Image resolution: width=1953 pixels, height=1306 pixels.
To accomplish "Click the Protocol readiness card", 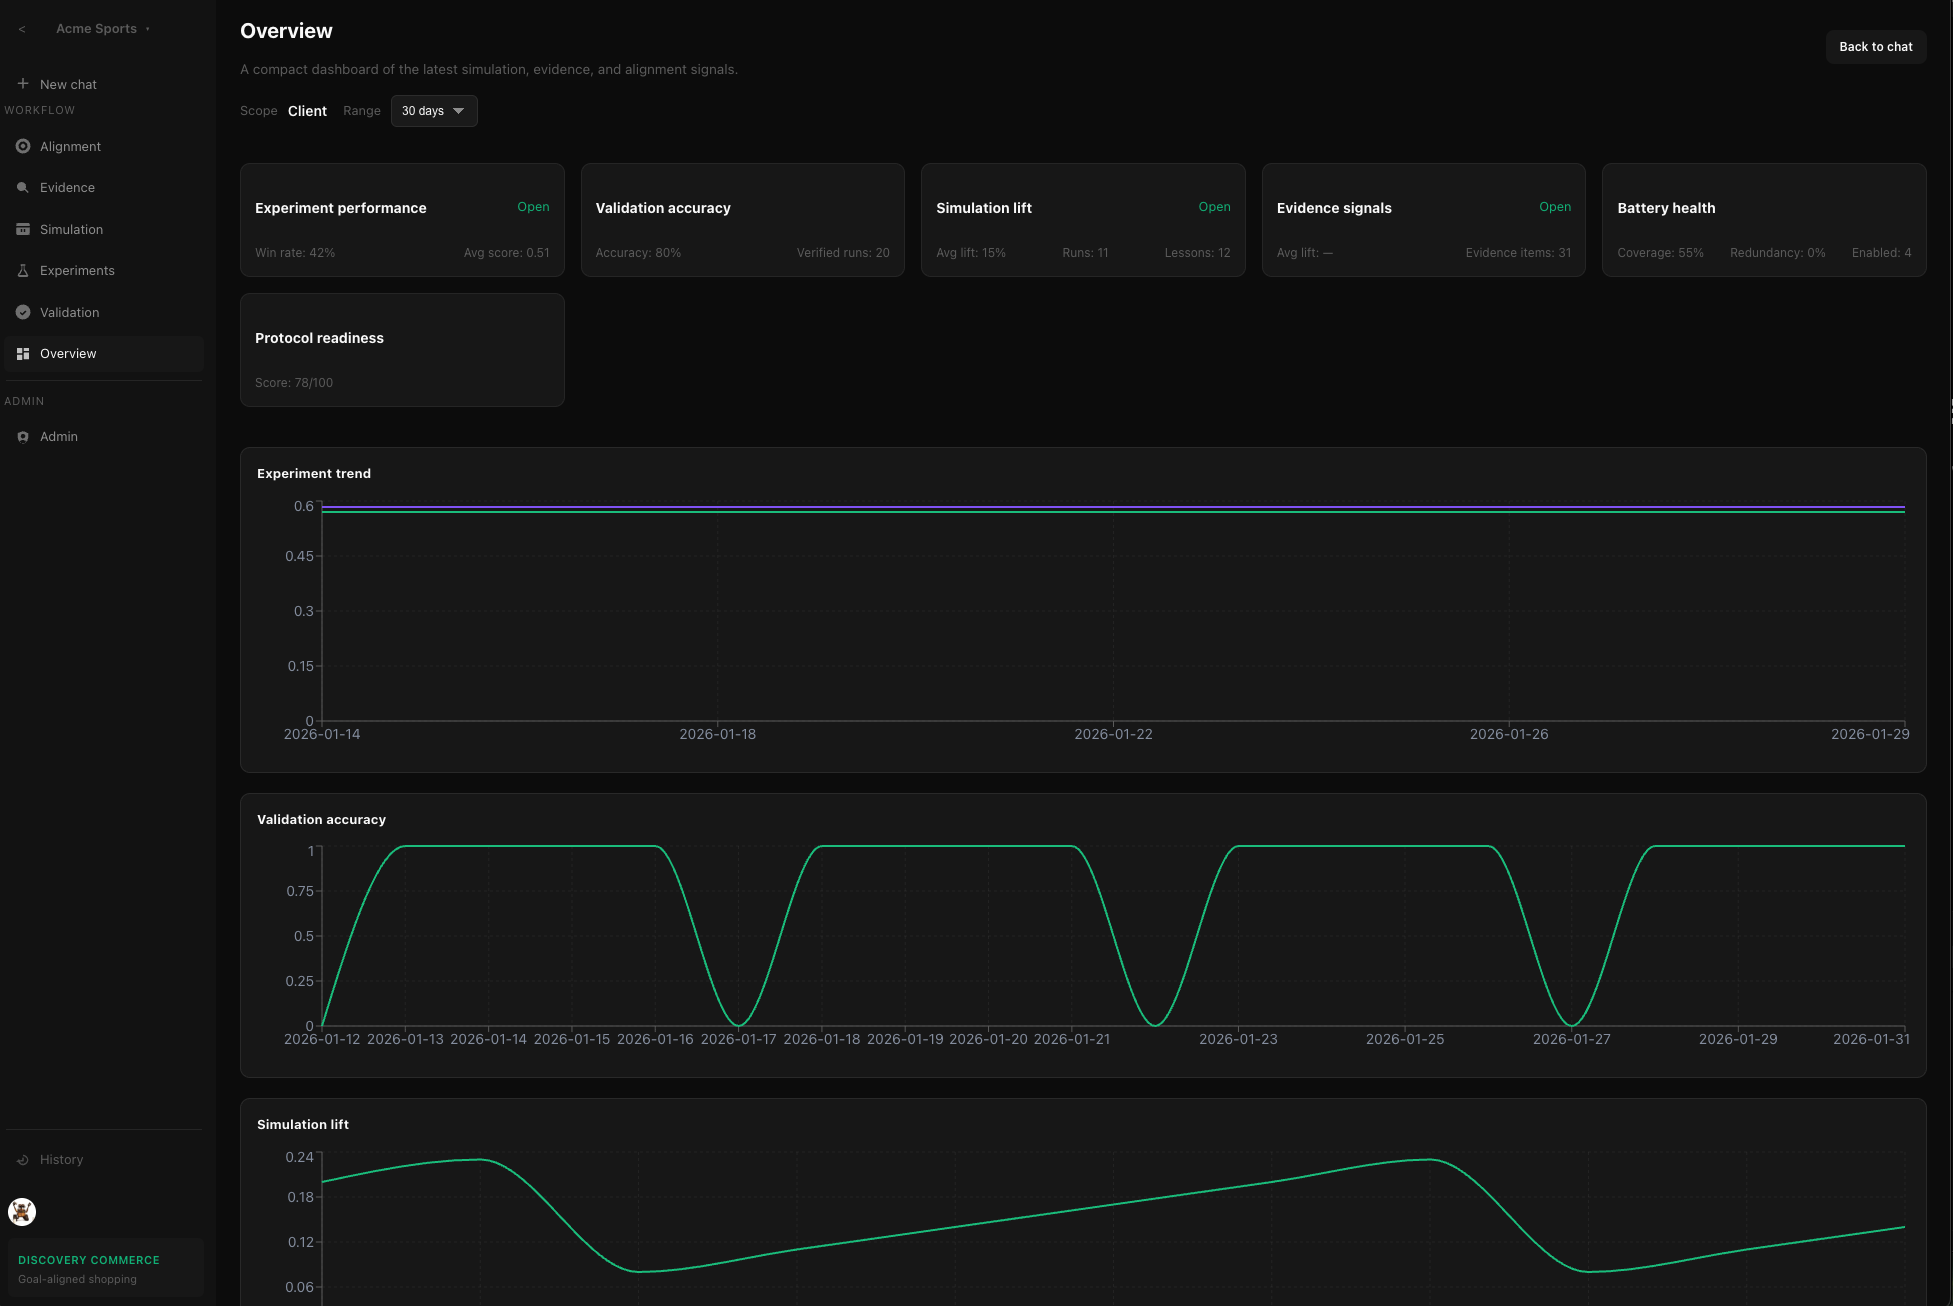I will pos(402,350).
